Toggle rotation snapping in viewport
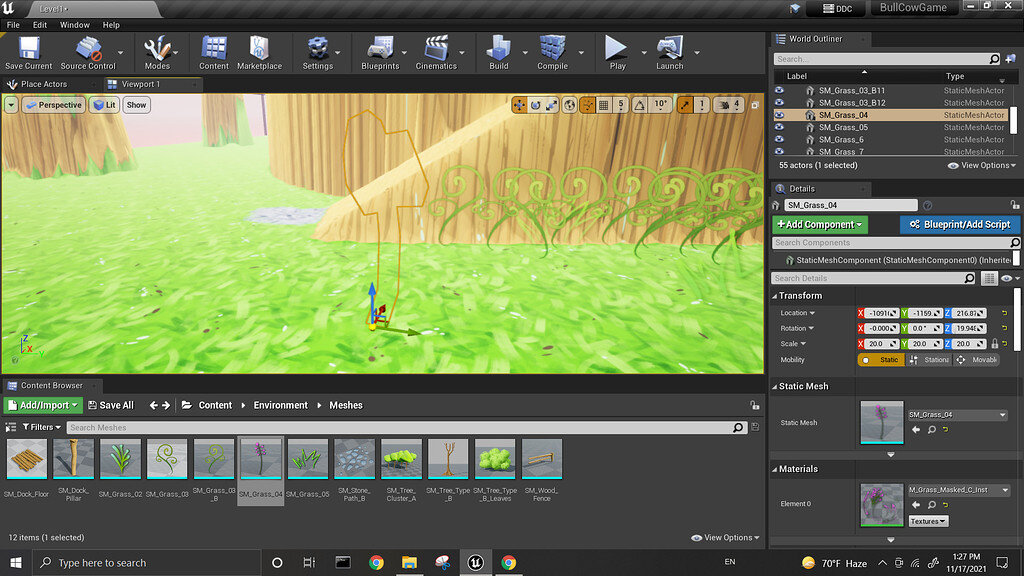The width and height of the screenshot is (1024, 576). (x=640, y=104)
